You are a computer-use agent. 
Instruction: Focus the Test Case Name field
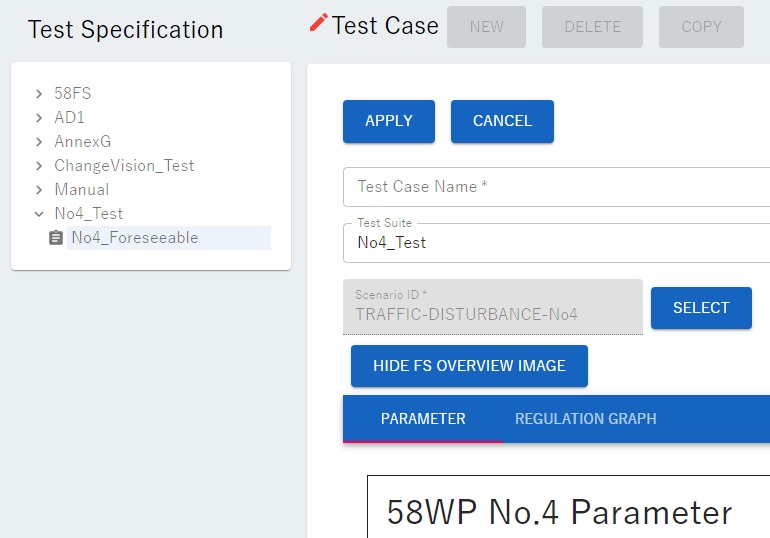[x=556, y=187]
